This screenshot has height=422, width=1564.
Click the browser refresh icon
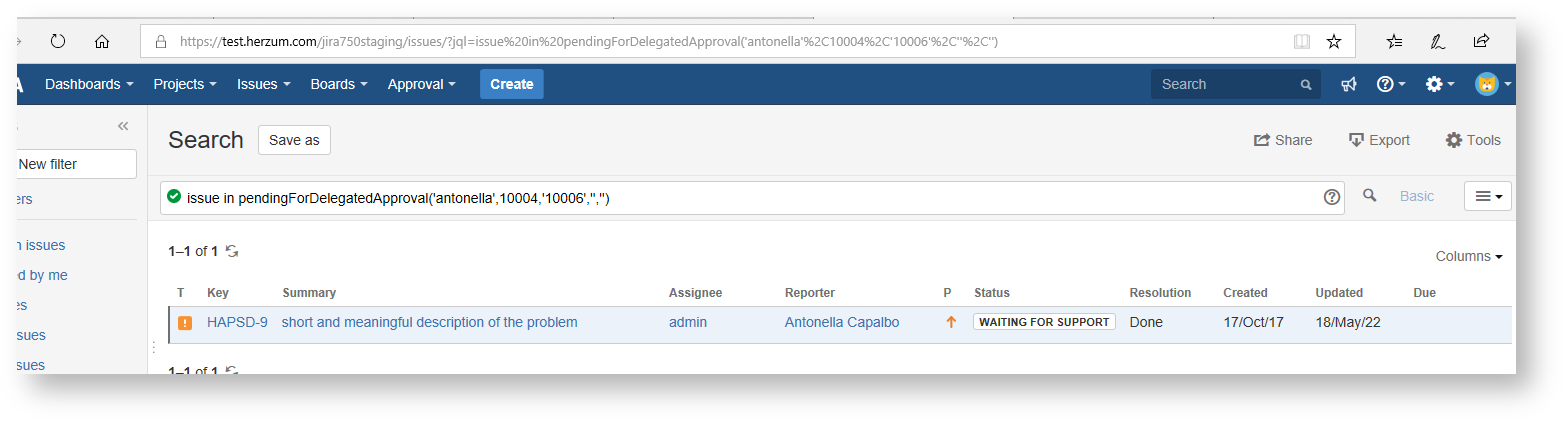tap(58, 41)
